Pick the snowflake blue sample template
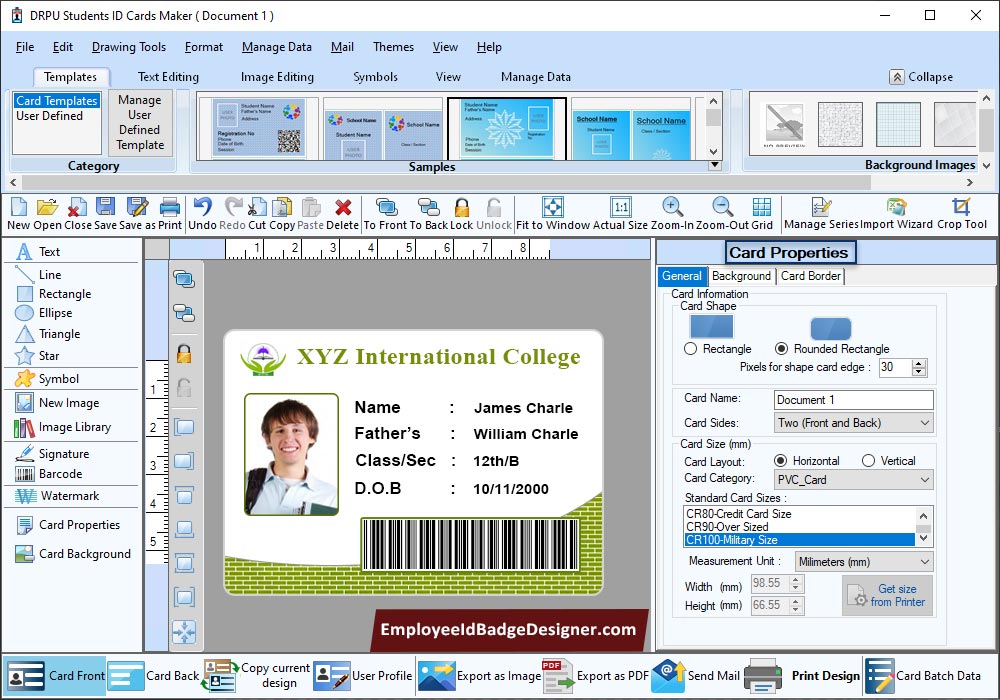This screenshot has height=700, width=1000. coord(506,128)
